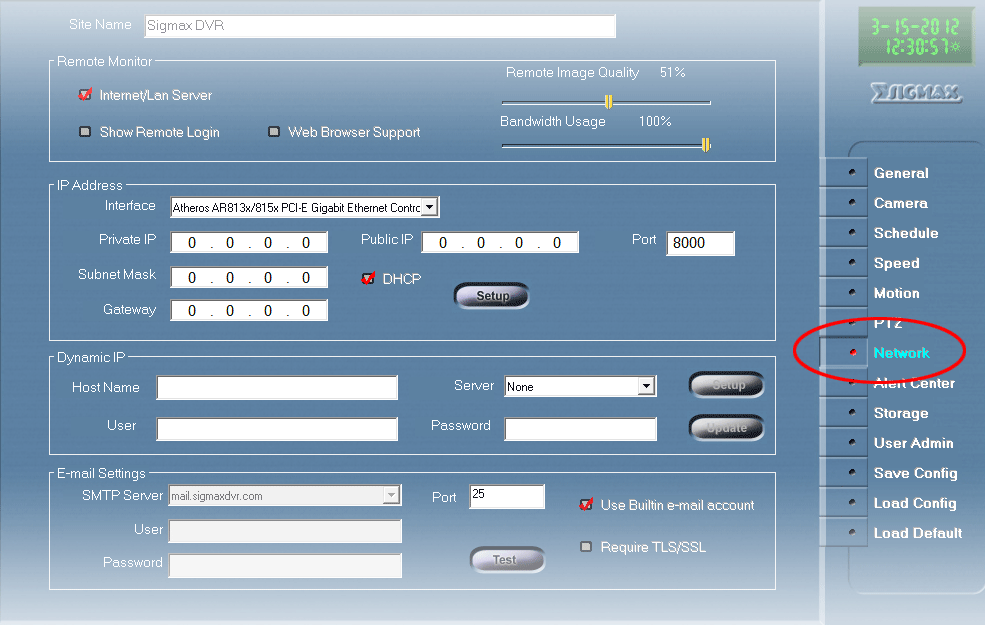The width and height of the screenshot is (985, 625).
Task: Enable Web Browser Support checkbox
Action: (x=274, y=132)
